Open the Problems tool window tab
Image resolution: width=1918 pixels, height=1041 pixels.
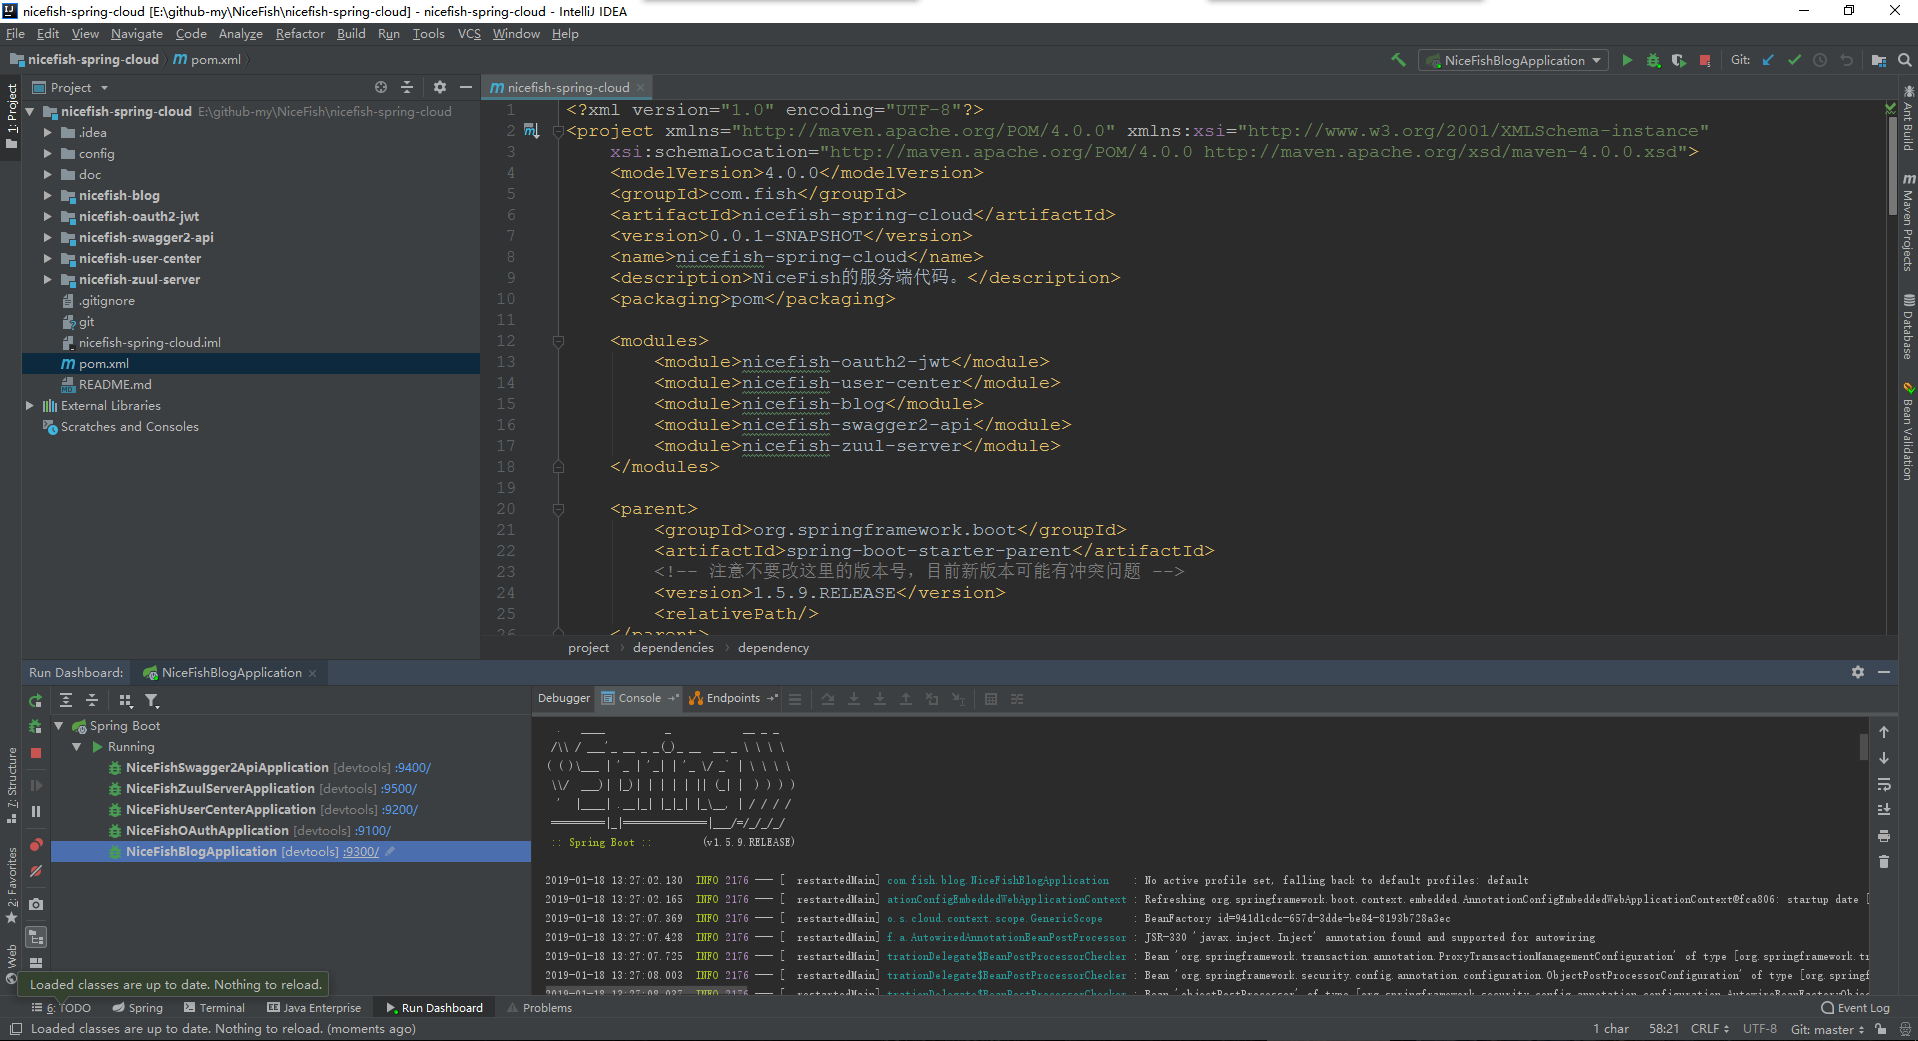(x=539, y=1008)
